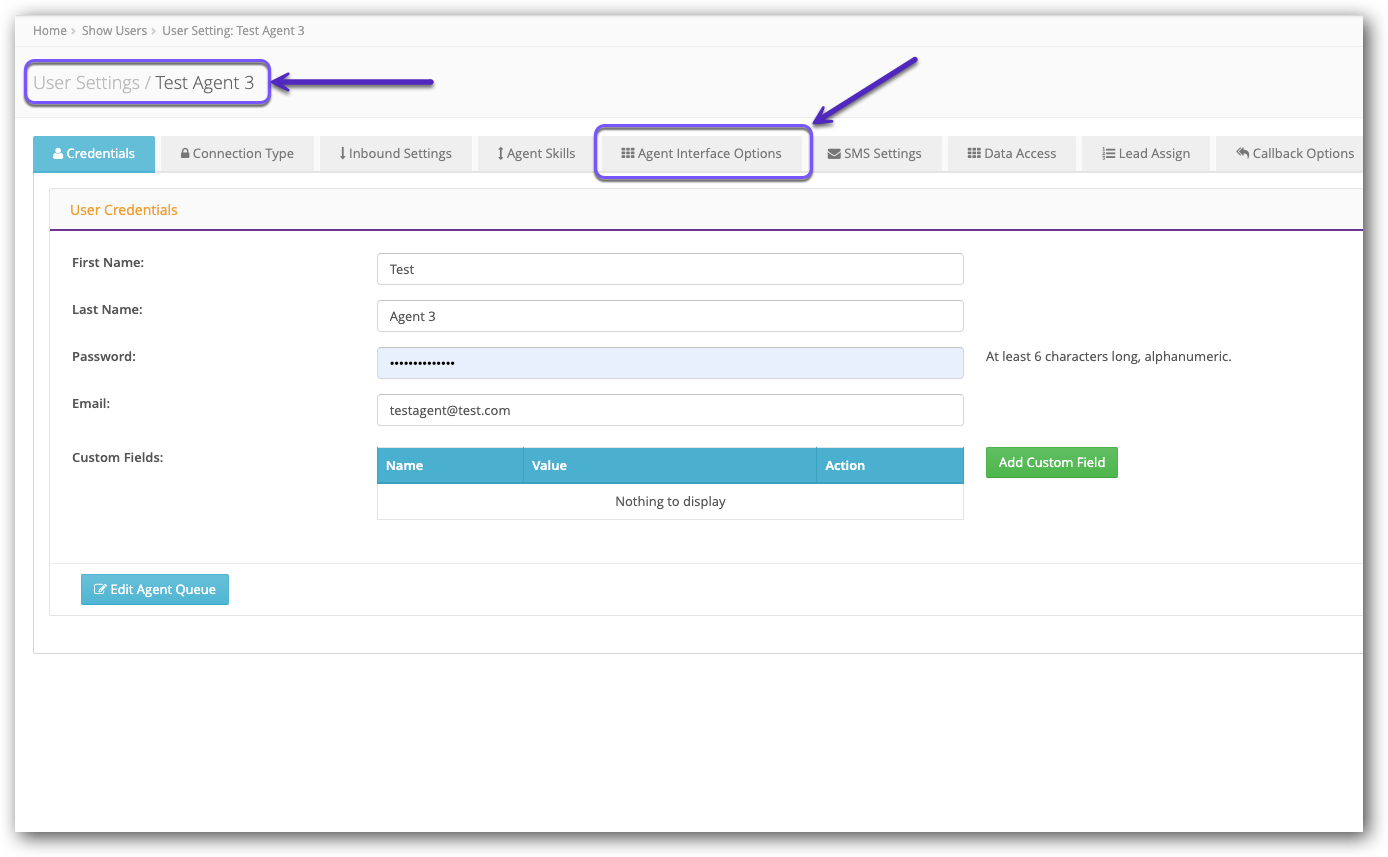Click the Edit Agent Queue button

pos(155,589)
